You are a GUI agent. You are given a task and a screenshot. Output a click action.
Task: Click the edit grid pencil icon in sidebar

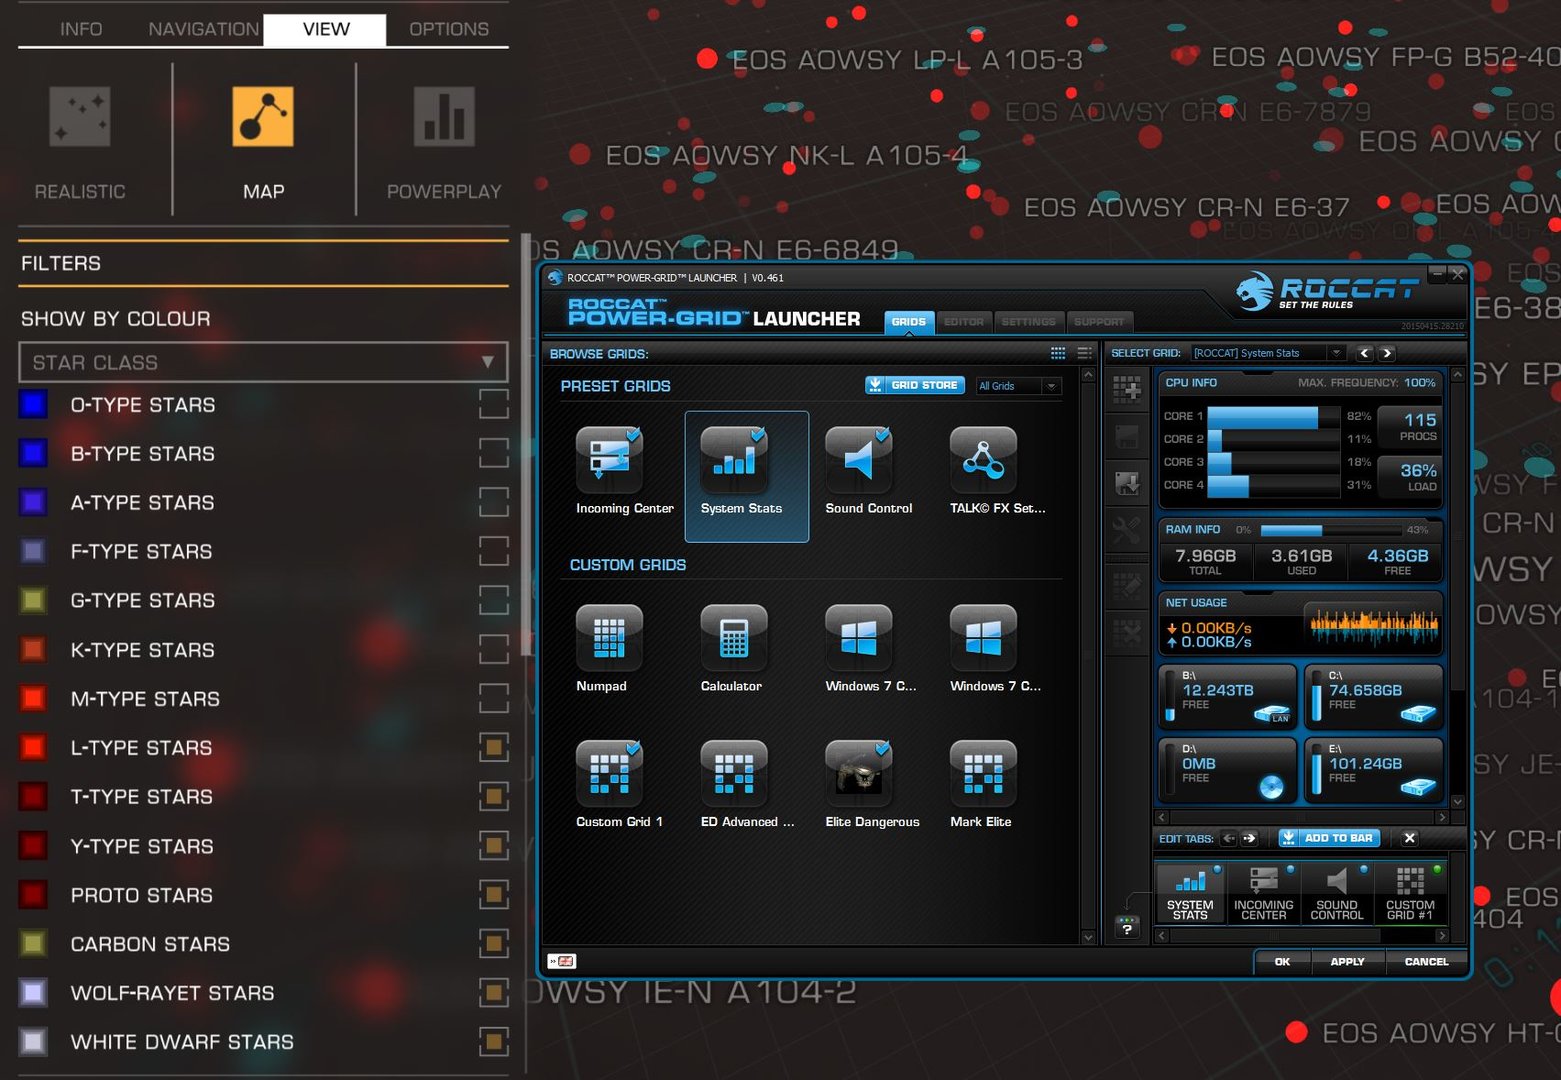click(x=1127, y=585)
